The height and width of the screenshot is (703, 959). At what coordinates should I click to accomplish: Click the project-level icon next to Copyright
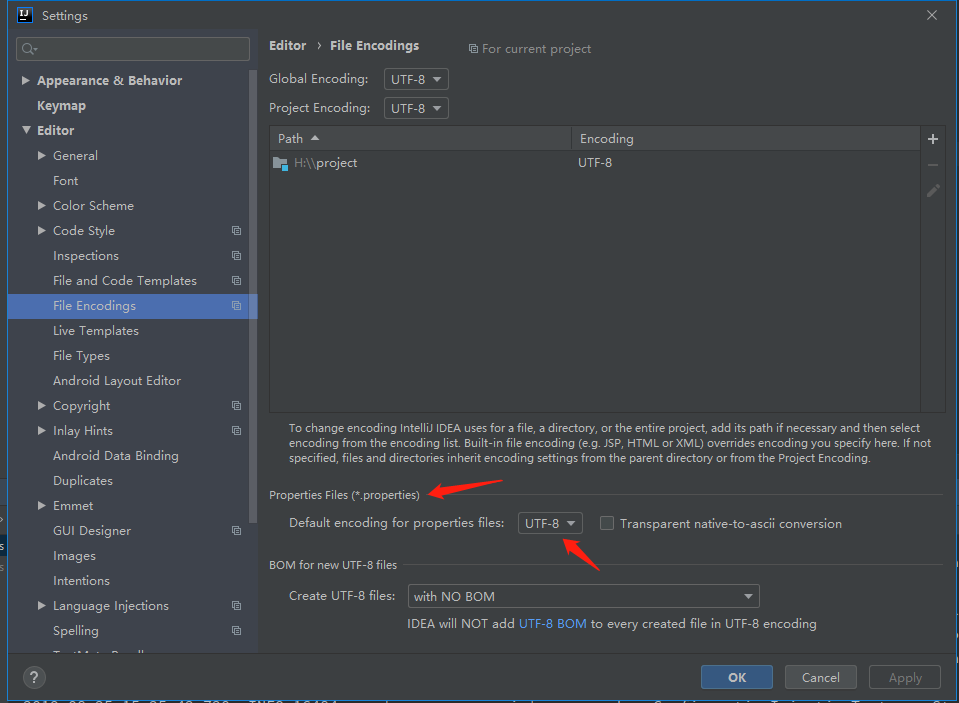click(x=237, y=406)
